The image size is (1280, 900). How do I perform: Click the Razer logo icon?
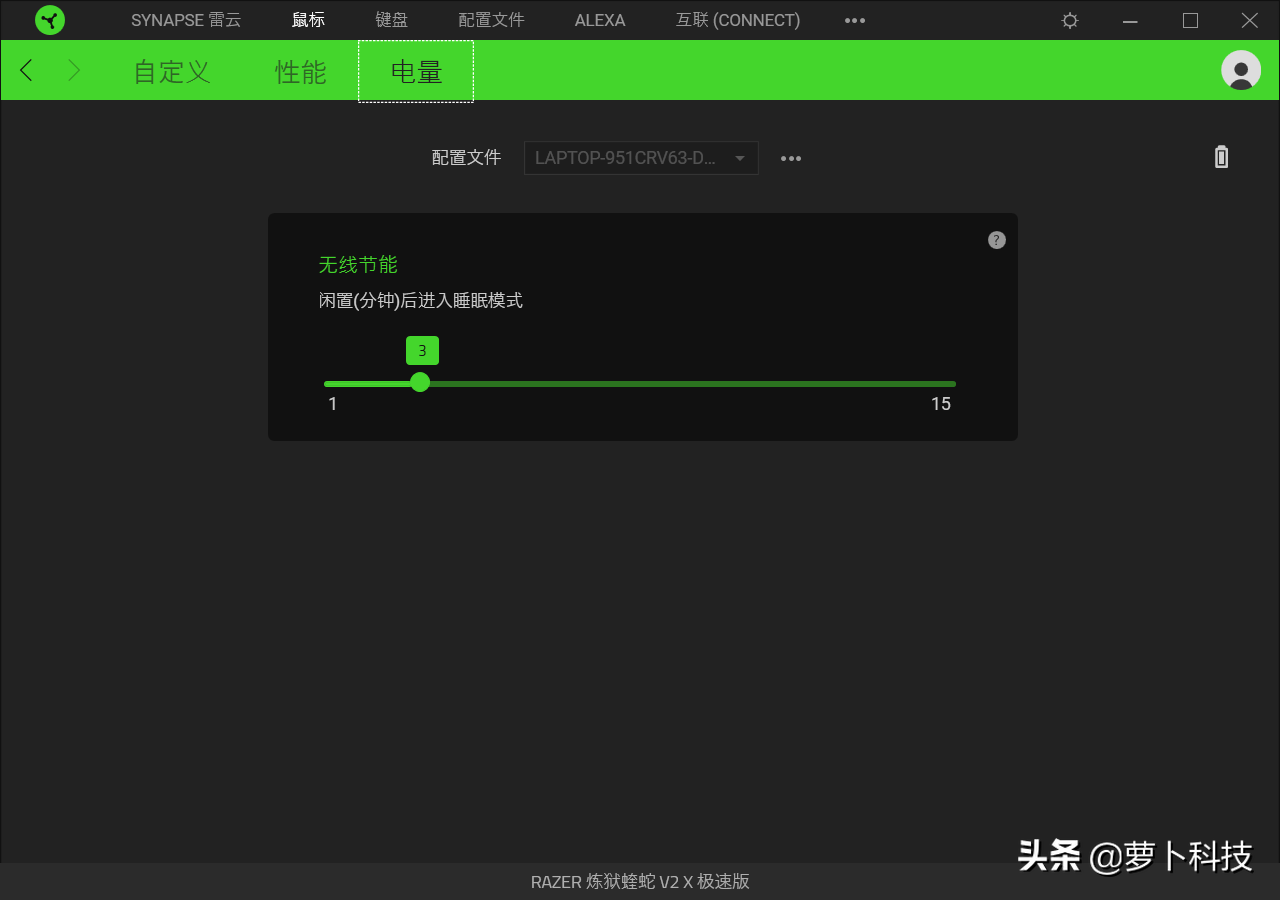[50, 20]
